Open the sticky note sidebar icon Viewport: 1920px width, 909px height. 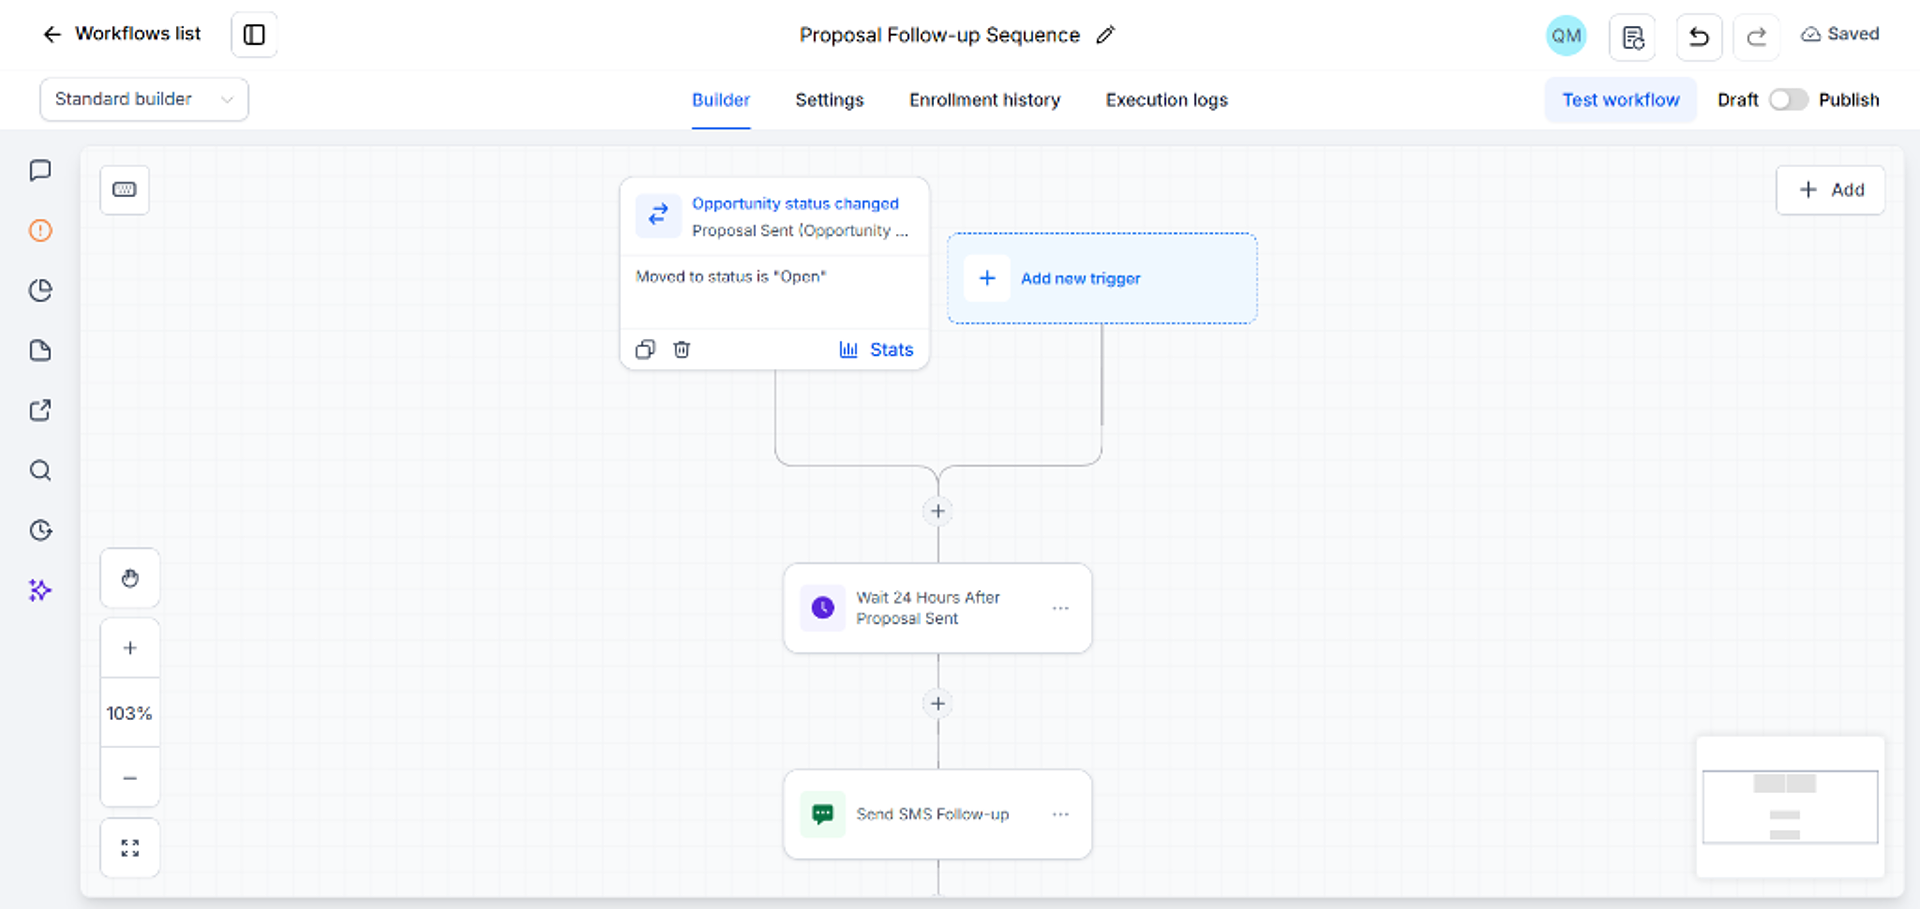click(40, 351)
